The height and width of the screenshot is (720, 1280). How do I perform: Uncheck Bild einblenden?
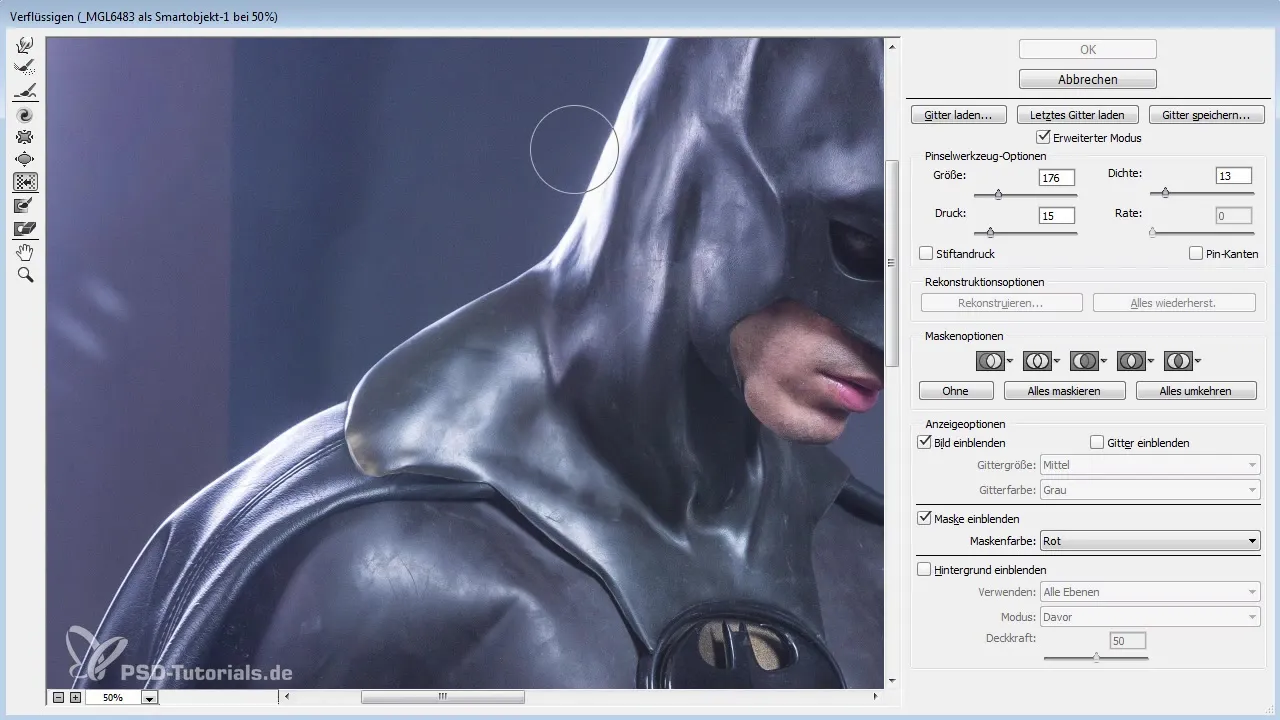coord(924,442)
